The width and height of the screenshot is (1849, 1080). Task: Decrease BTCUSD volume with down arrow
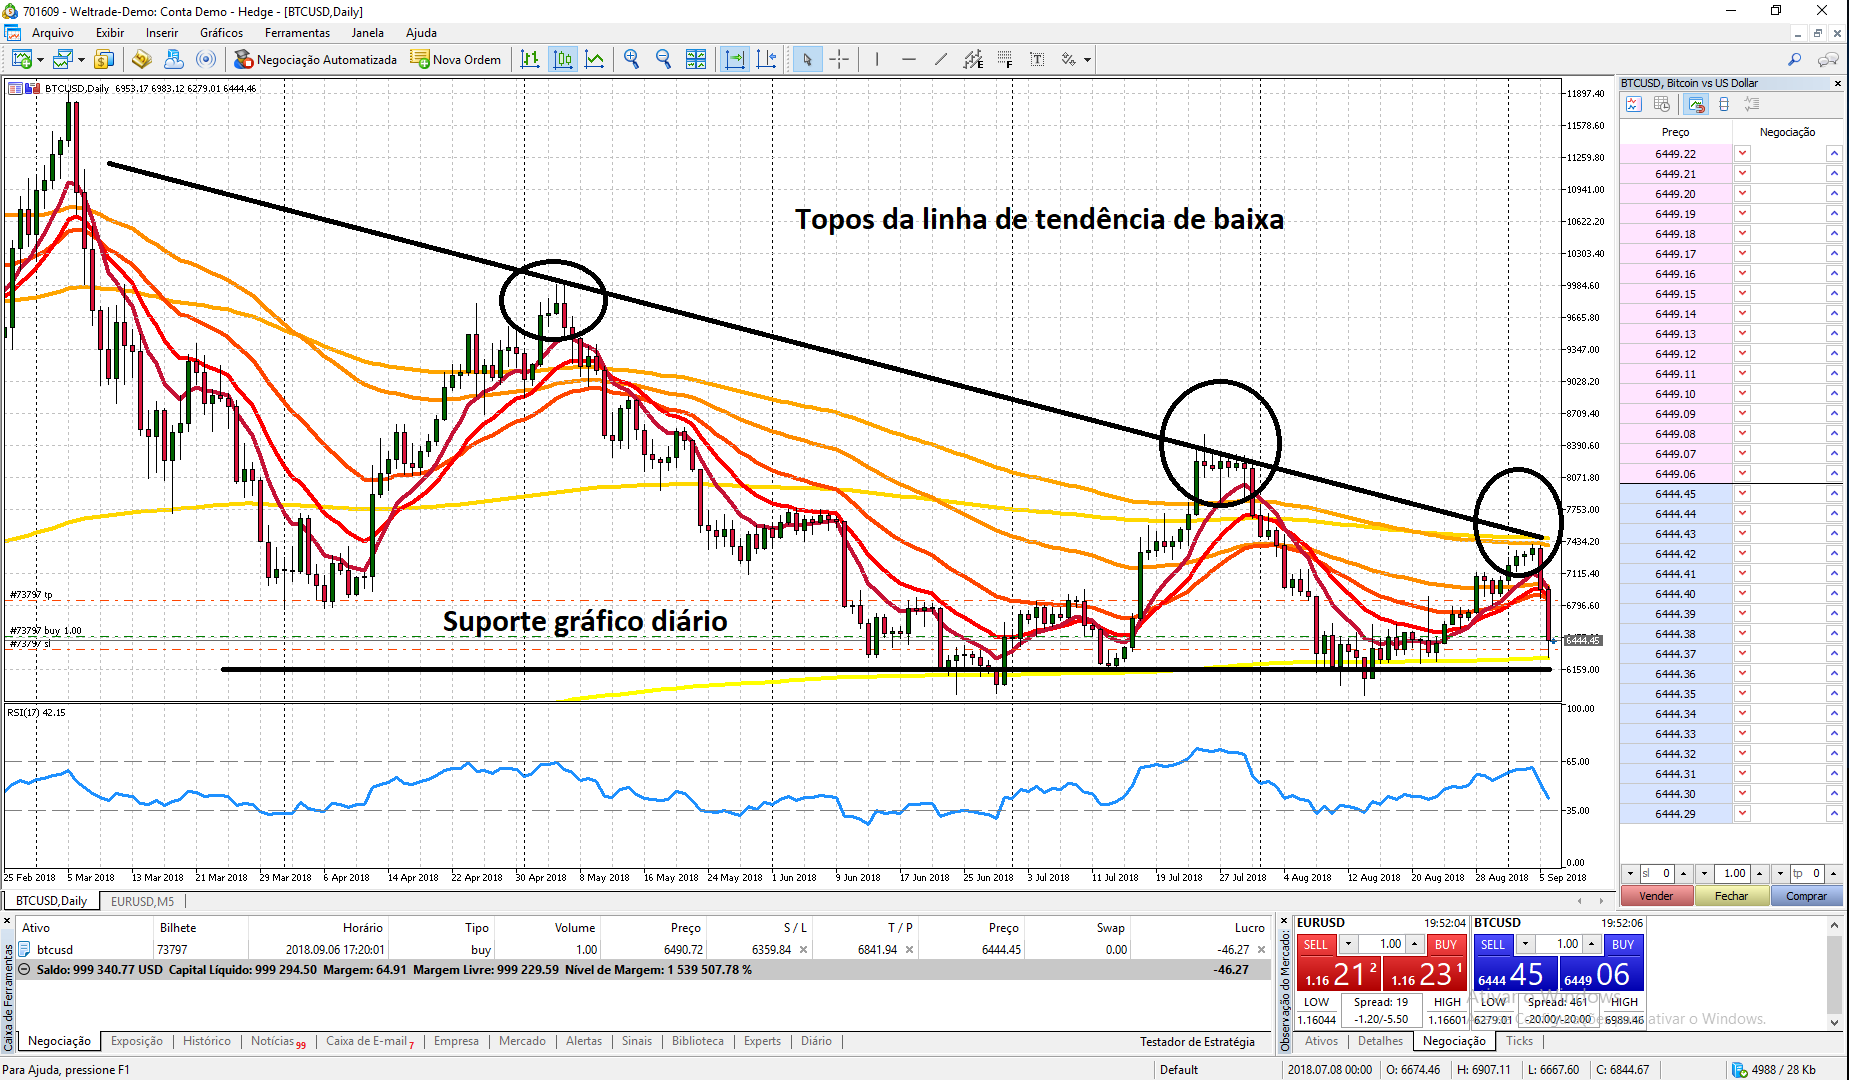[1525, 944]
